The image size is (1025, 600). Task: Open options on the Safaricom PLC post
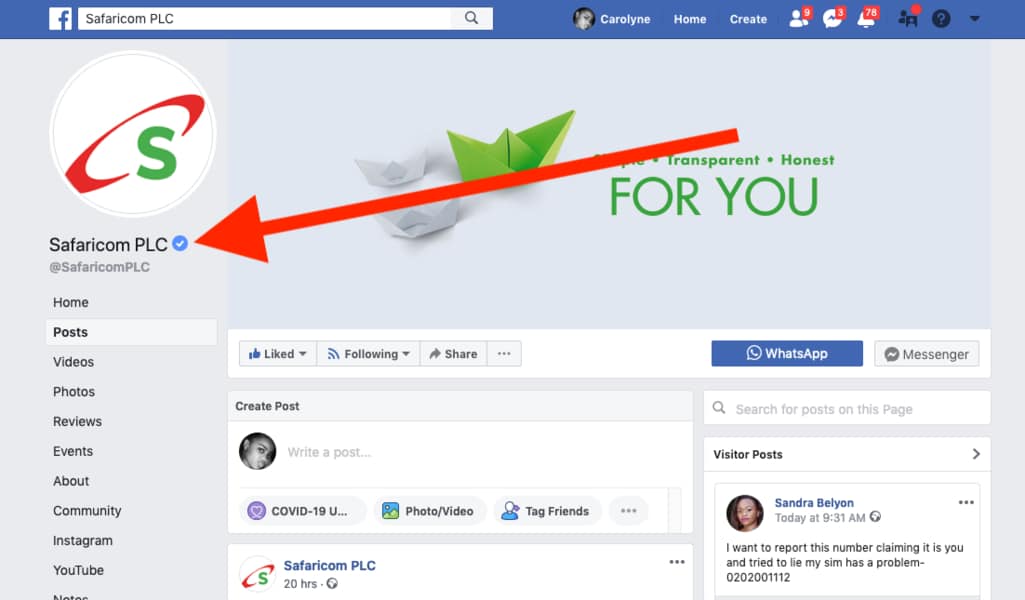677,561
